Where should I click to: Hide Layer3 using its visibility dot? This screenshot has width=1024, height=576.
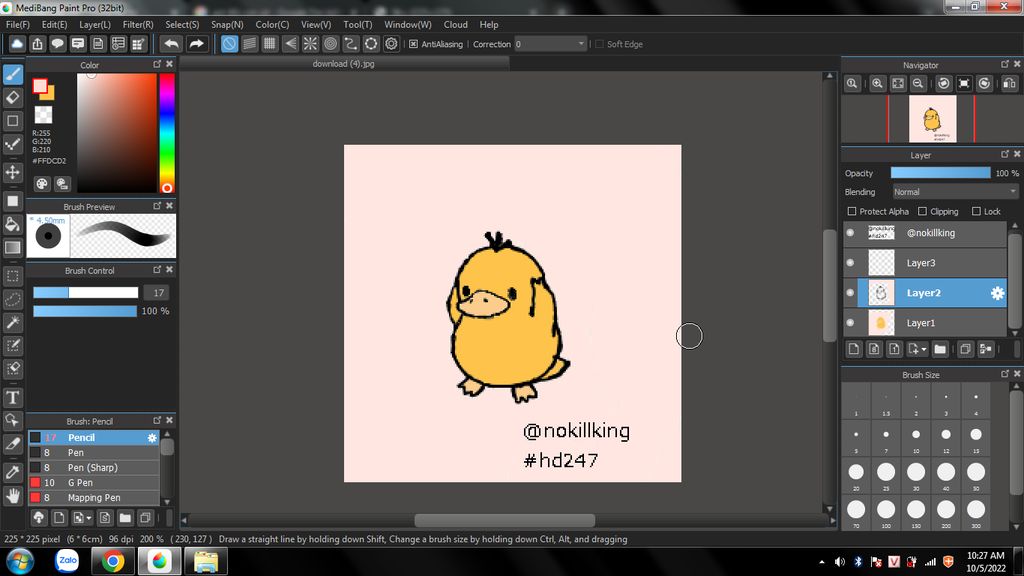pos(850,263)
